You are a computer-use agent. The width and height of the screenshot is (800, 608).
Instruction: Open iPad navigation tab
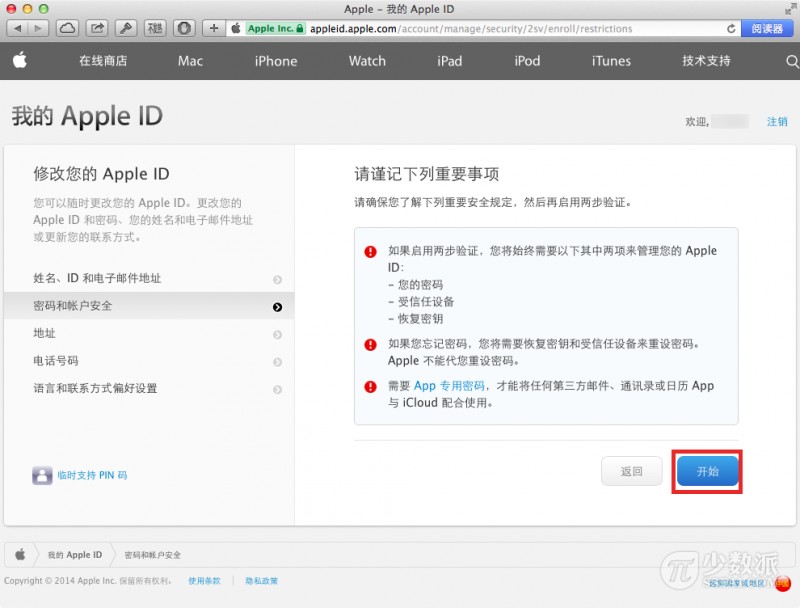coord(449,61)
